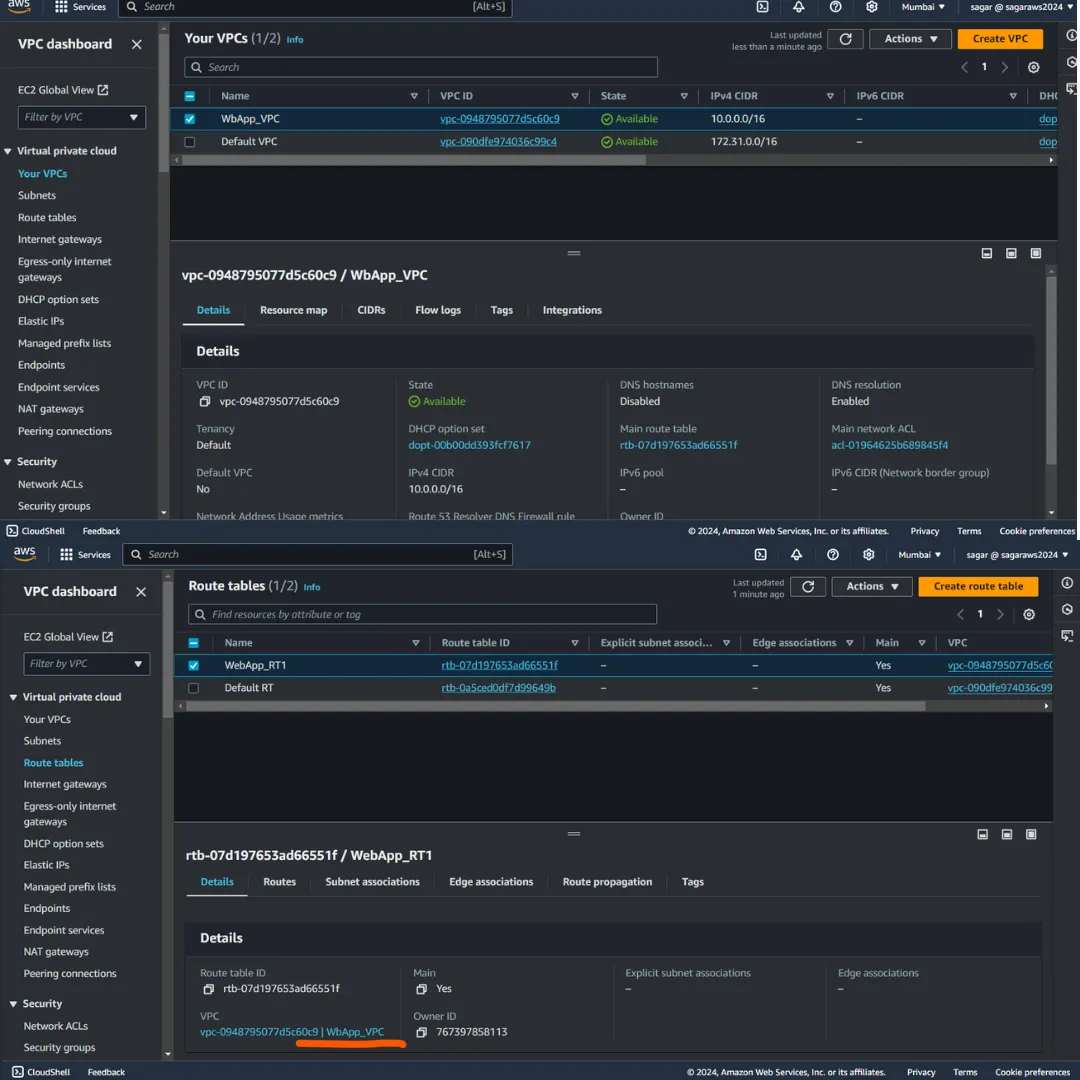This screenshot has width=1080, height=1080.
Task: Close the lower VPC dashboard sidebar
Action: click(141, 592)
